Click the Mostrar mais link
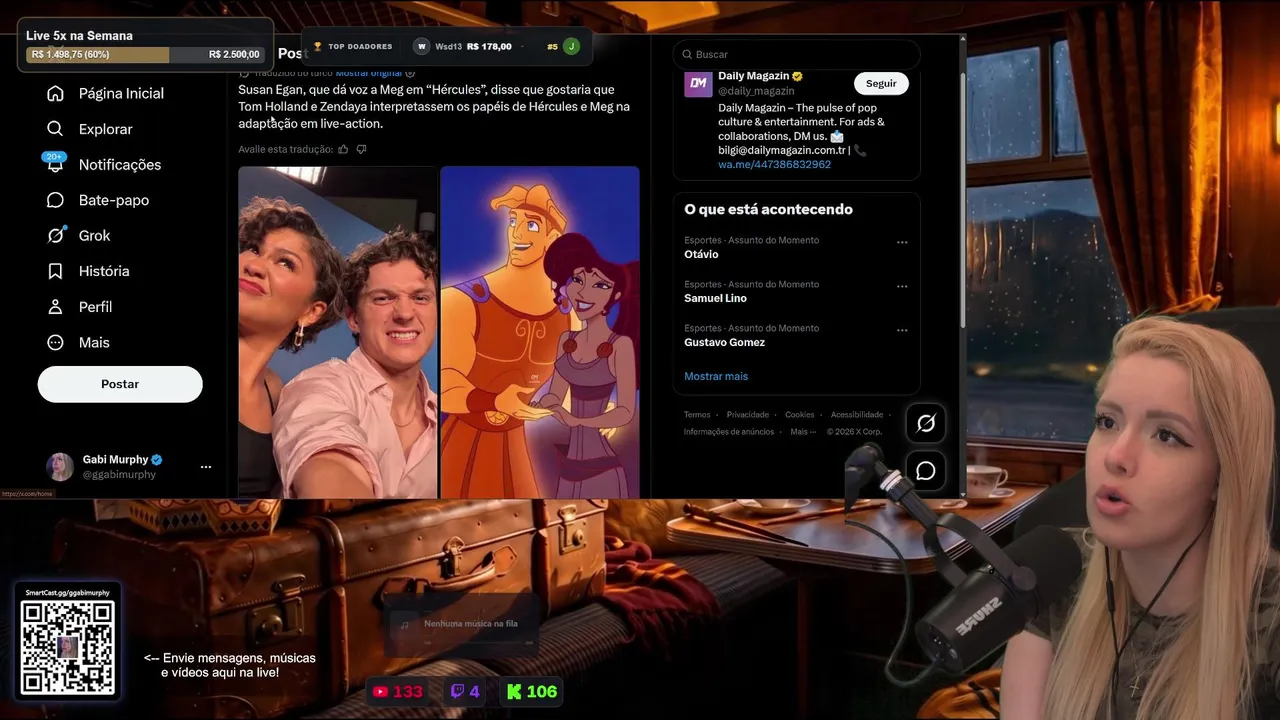 click(716, 376)
